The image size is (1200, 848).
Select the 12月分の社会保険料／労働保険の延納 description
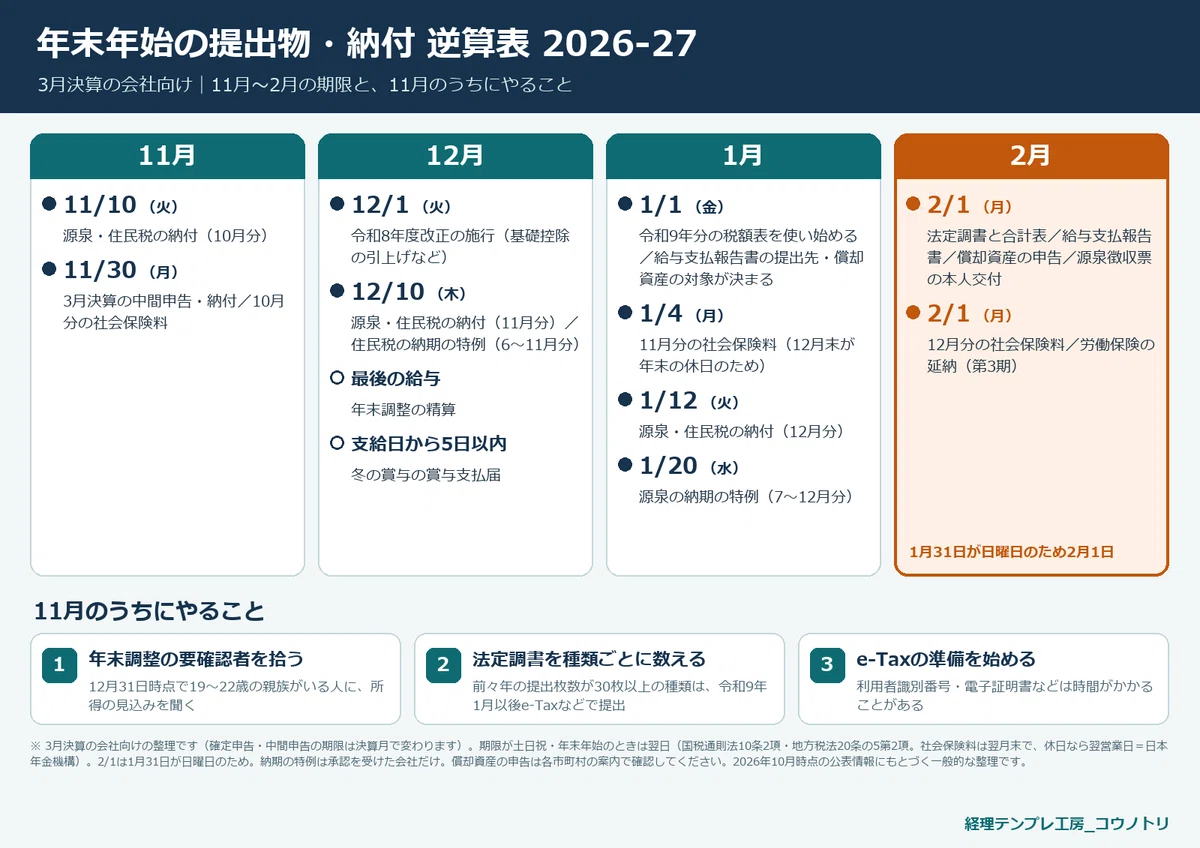pos(1041,355)
